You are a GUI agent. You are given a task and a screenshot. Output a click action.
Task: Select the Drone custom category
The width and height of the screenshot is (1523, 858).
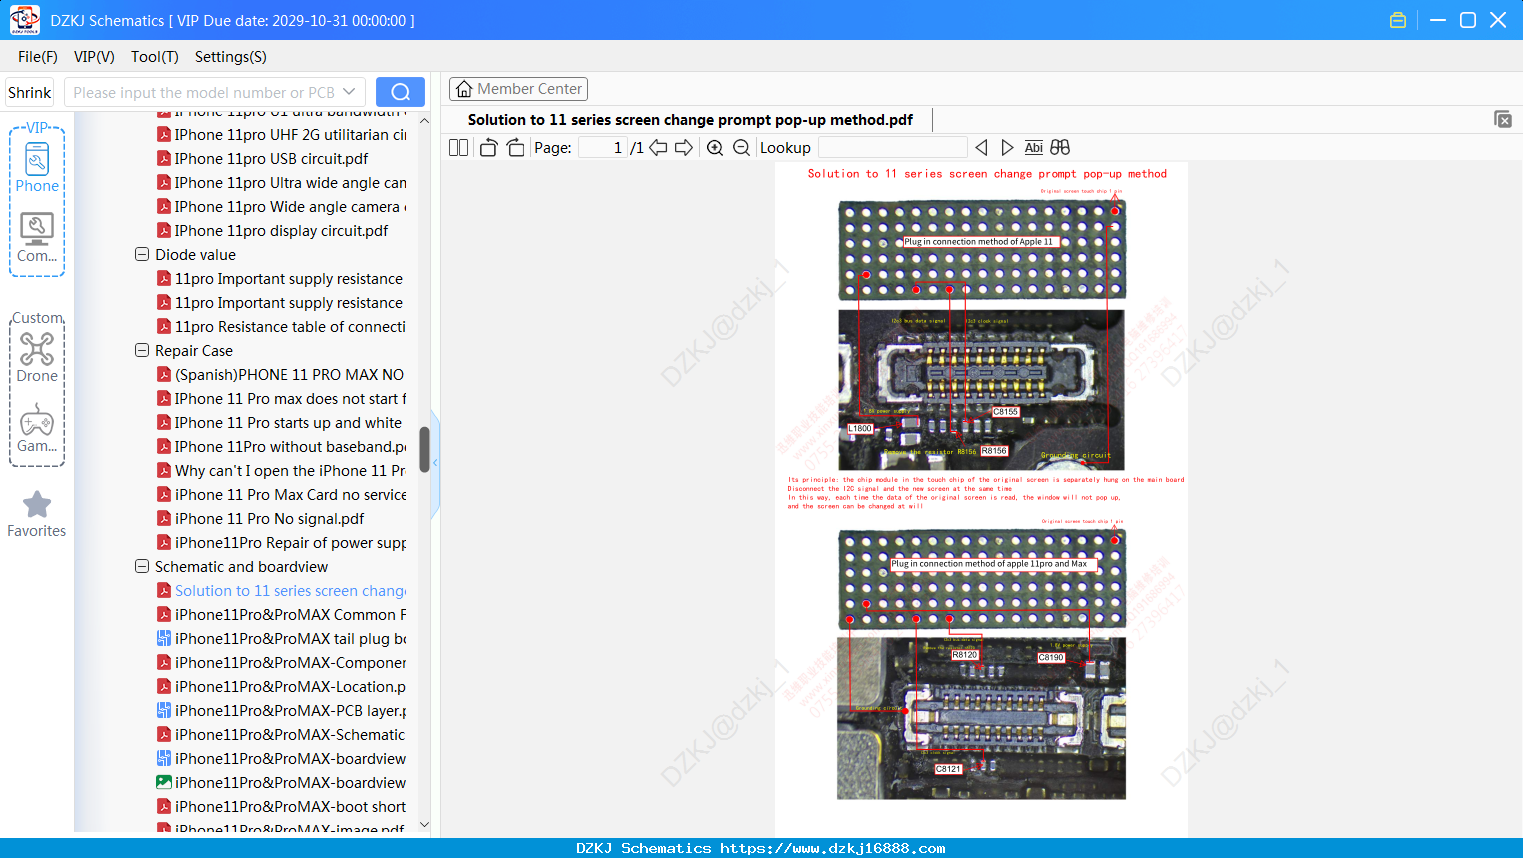pyautogui.click(x=37, y=357)
